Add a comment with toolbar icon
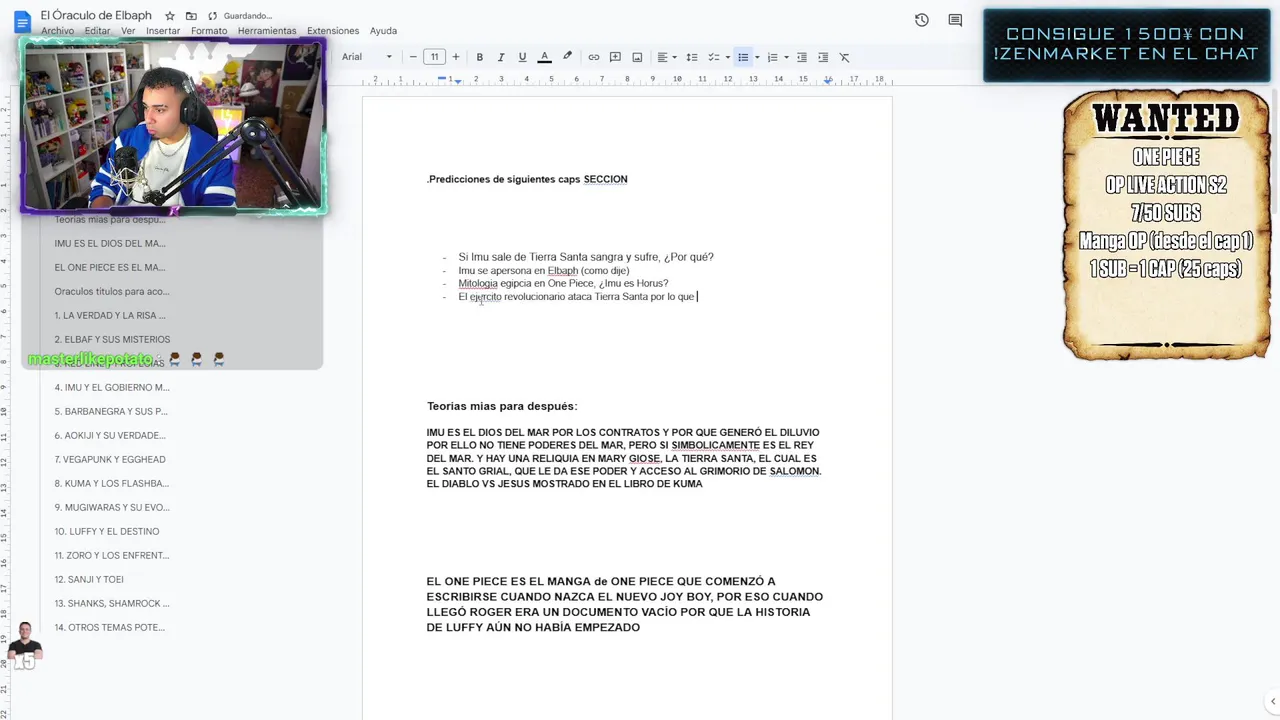This screenshot has width=1280, height=720. coord(615,57)
